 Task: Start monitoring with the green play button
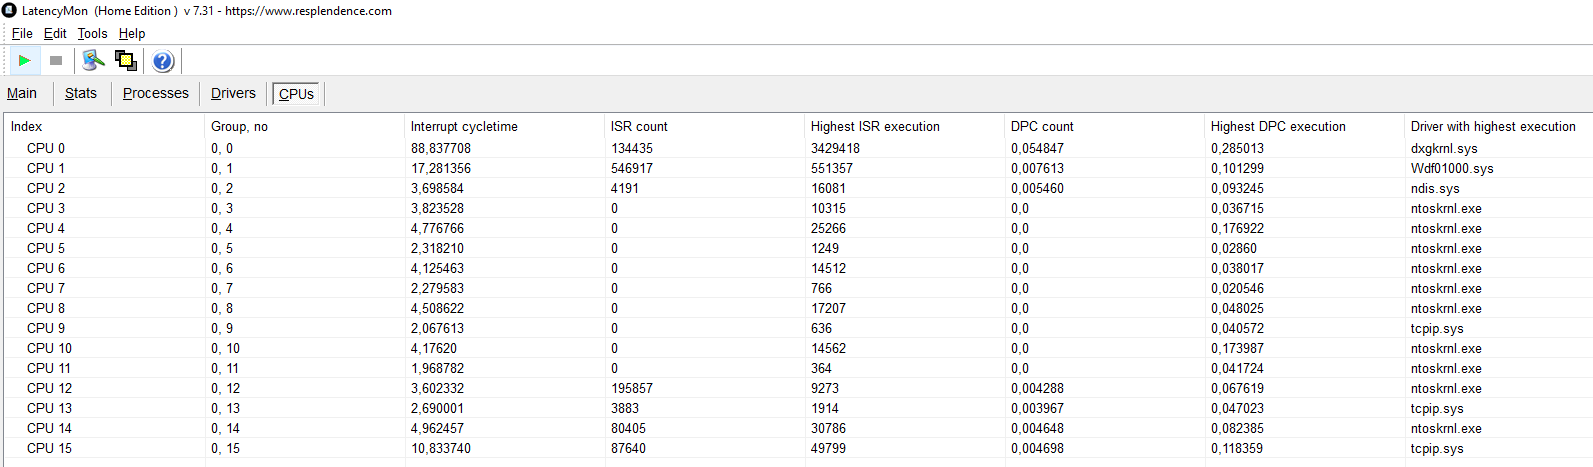point(24,61)
